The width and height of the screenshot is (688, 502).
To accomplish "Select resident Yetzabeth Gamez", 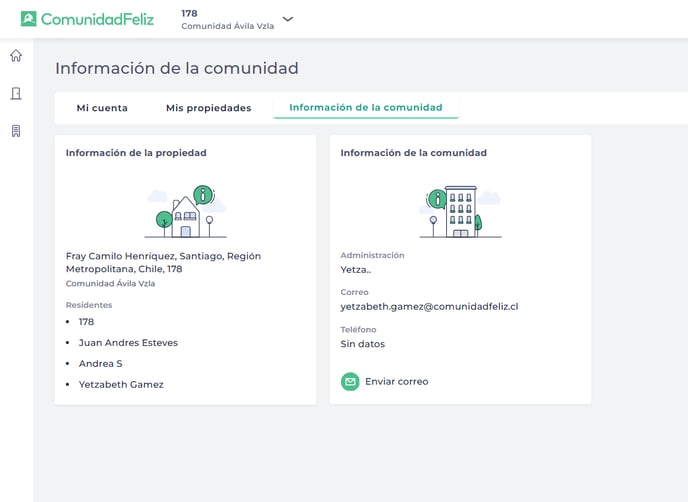I will point(121,385).
